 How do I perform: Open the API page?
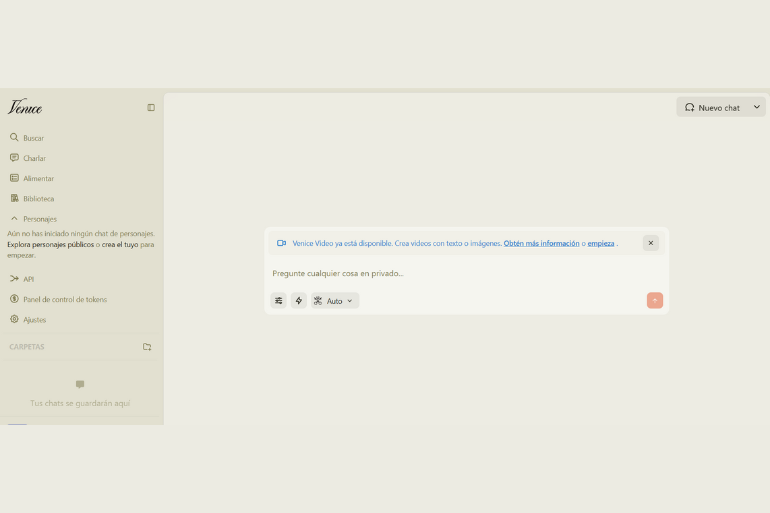coord(28,279)
